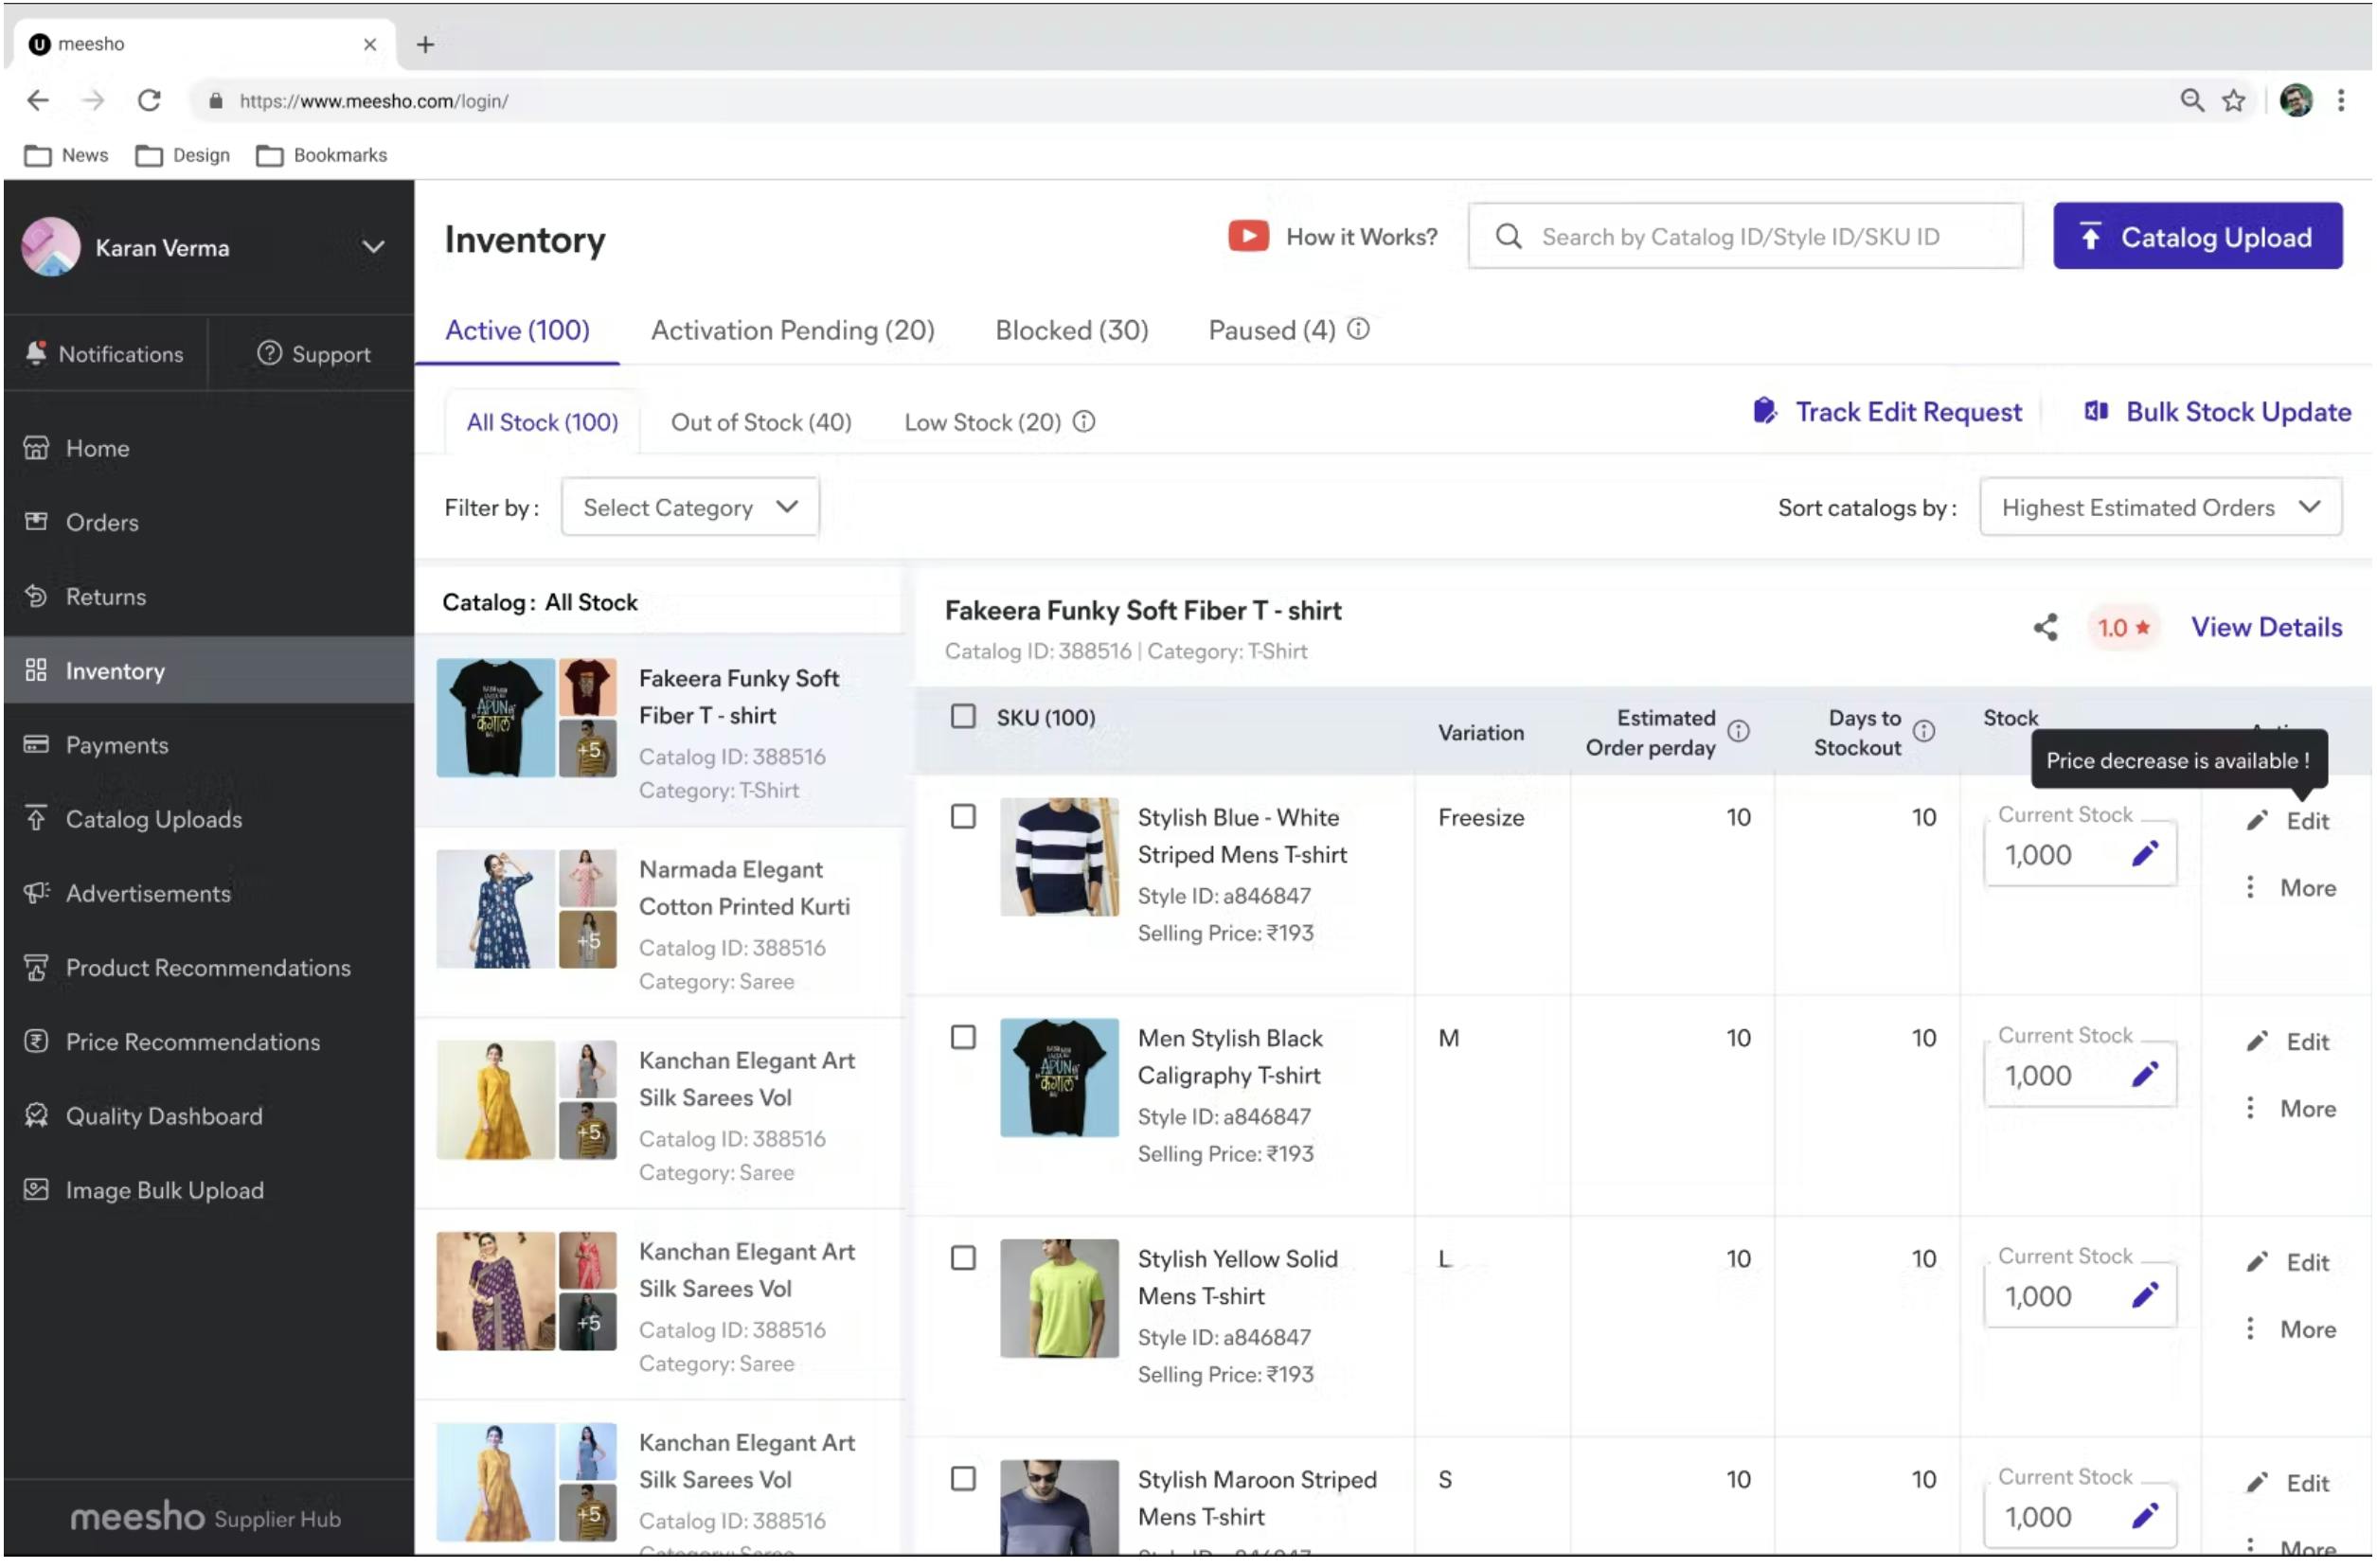
Task: Toggle the Select All SKU checkbox
Action: (x=963, y=716)
